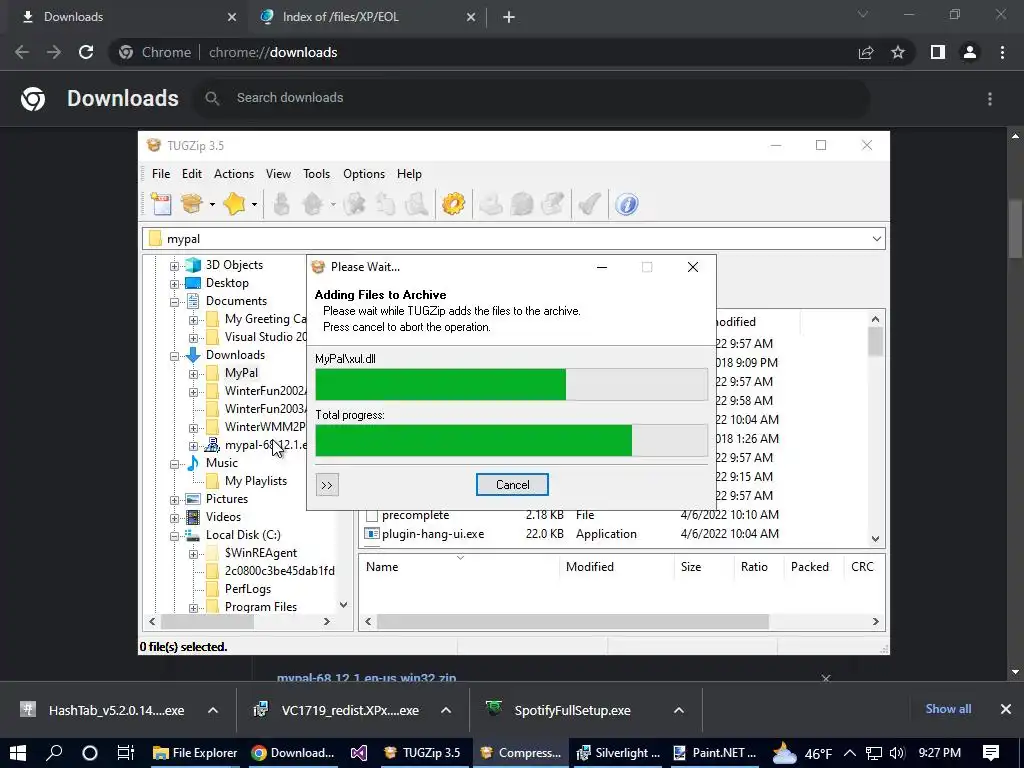Select the My Playlists folder in the tree
This screenshot has height=768, width=1024.
click(x=255, y=481)
